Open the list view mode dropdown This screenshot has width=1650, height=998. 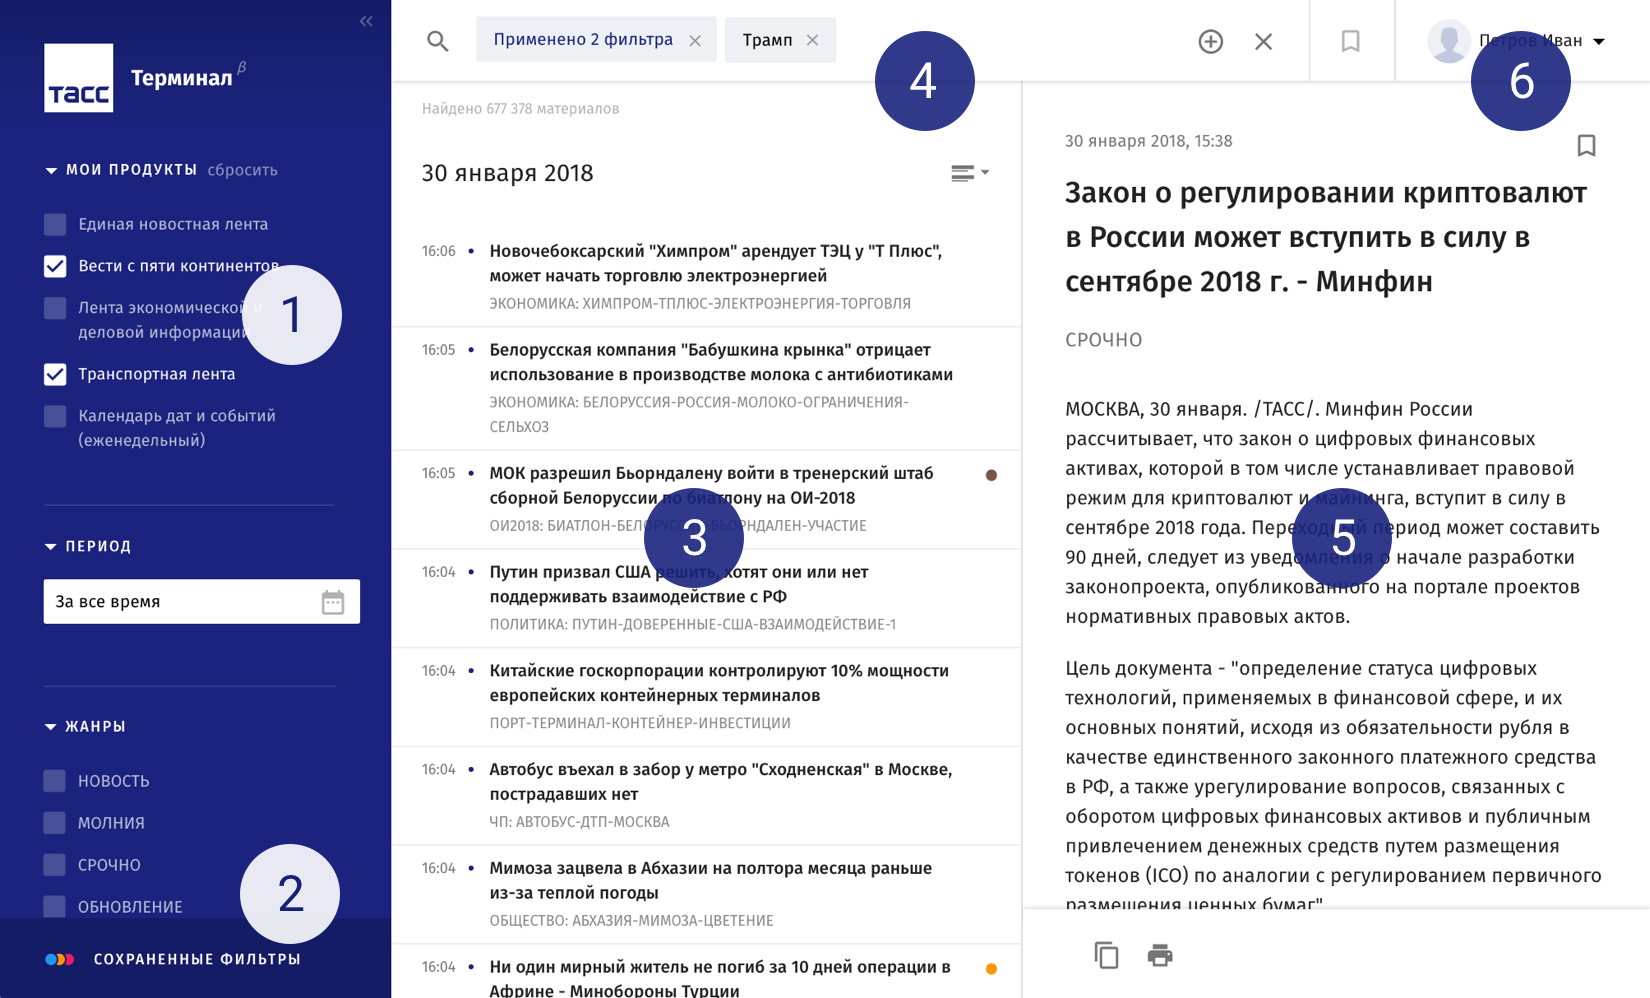(969, 173)
